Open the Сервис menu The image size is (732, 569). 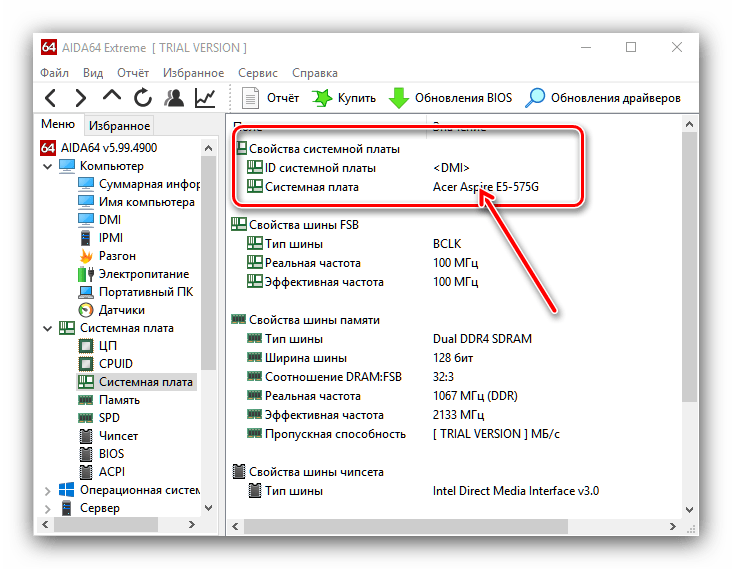pos(258,73)
